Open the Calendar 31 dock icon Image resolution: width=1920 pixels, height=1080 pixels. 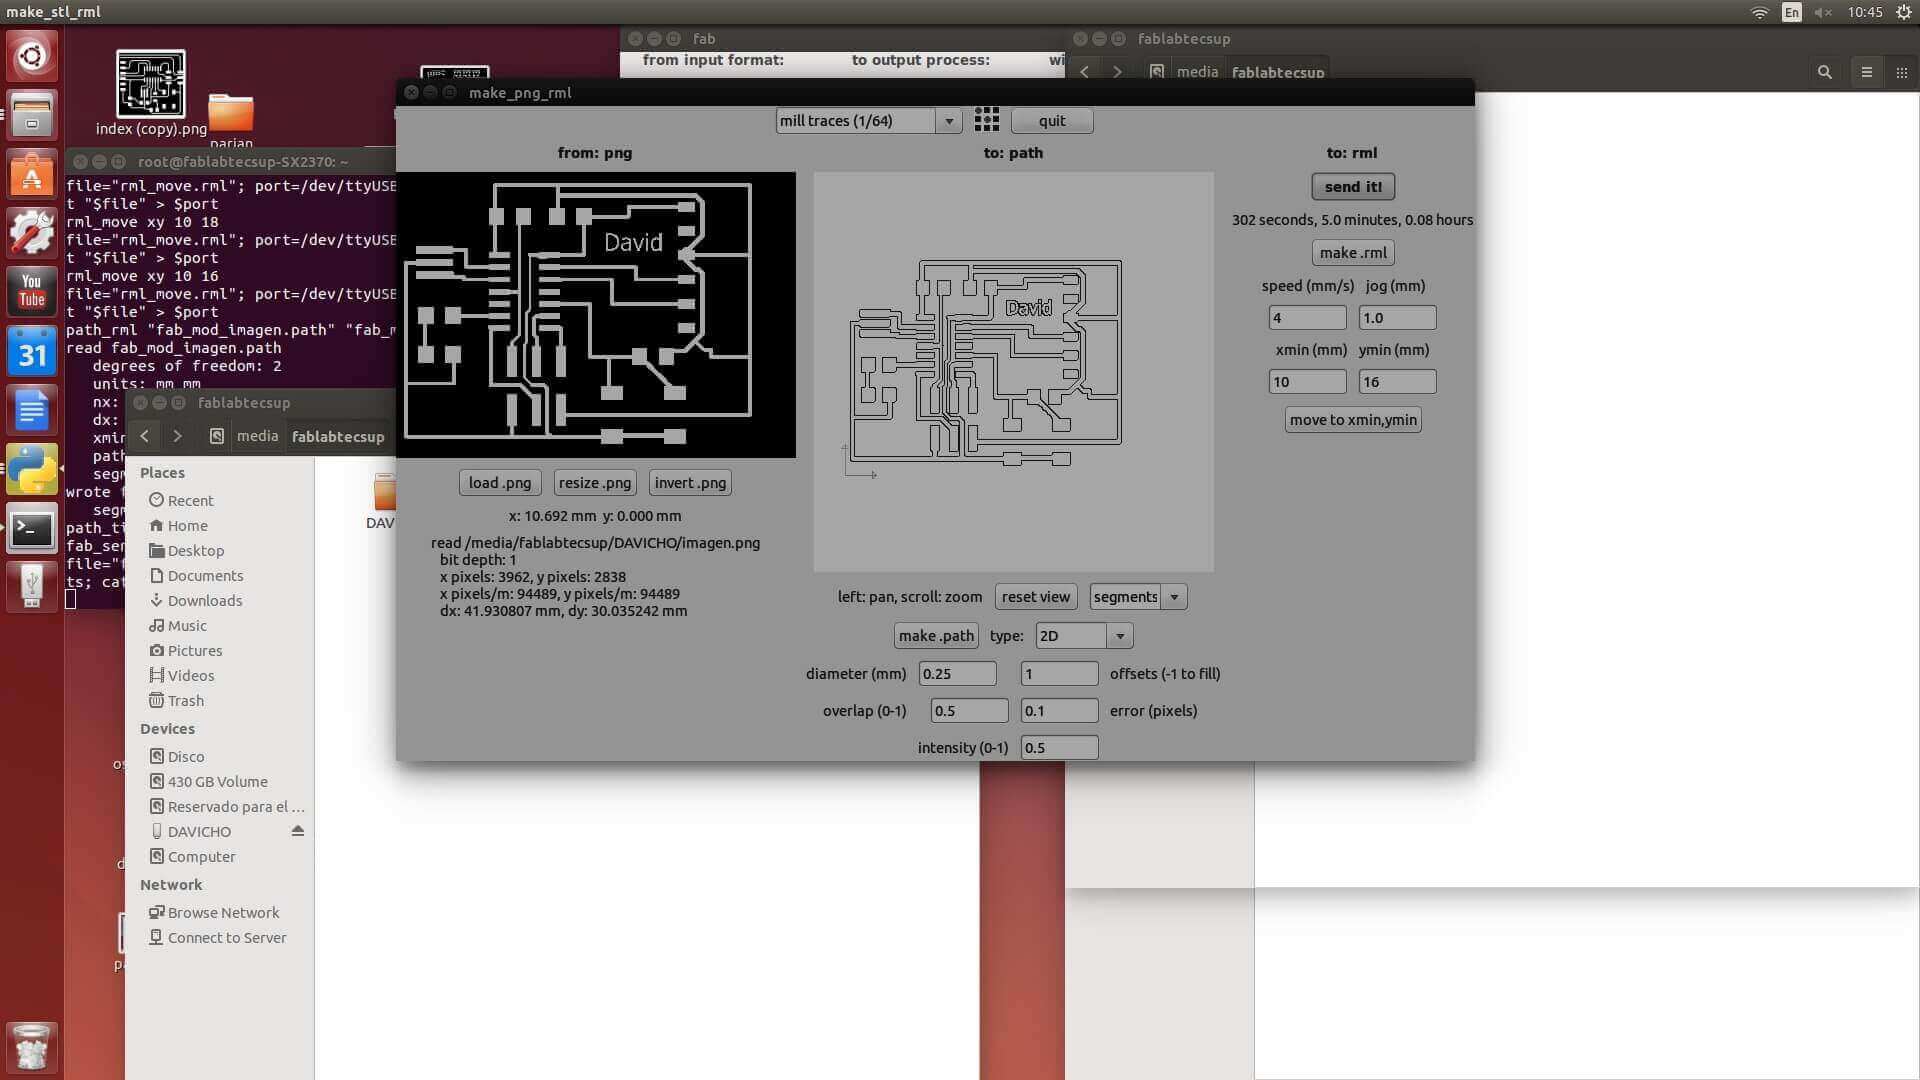[32, 352]
